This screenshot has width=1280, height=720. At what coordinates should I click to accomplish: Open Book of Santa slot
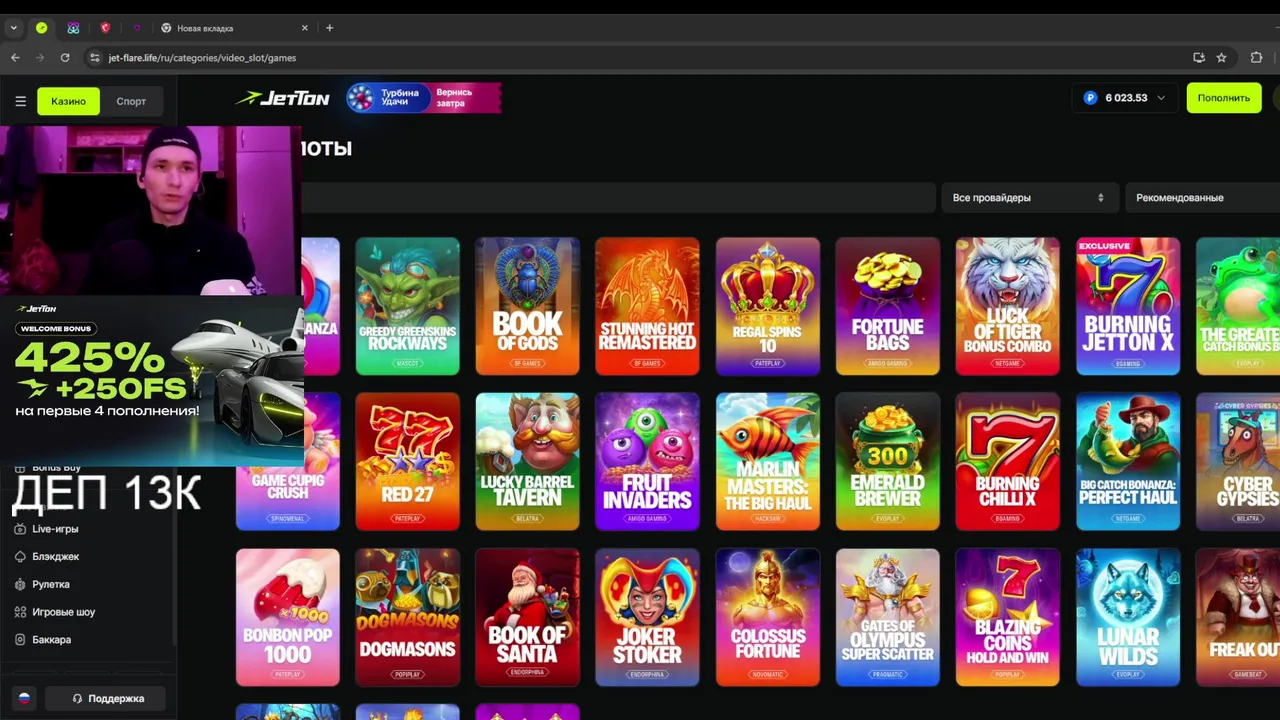coord(528,617)
